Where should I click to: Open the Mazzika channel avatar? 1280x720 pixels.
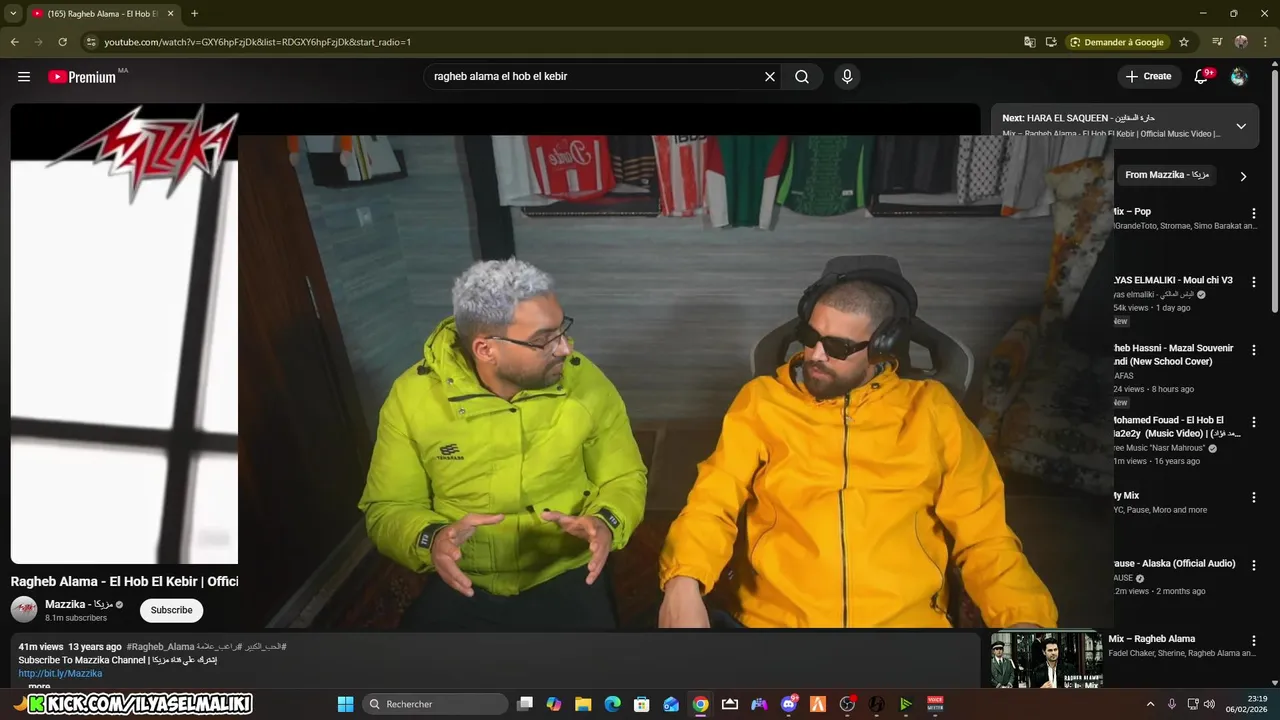[24, 609]
